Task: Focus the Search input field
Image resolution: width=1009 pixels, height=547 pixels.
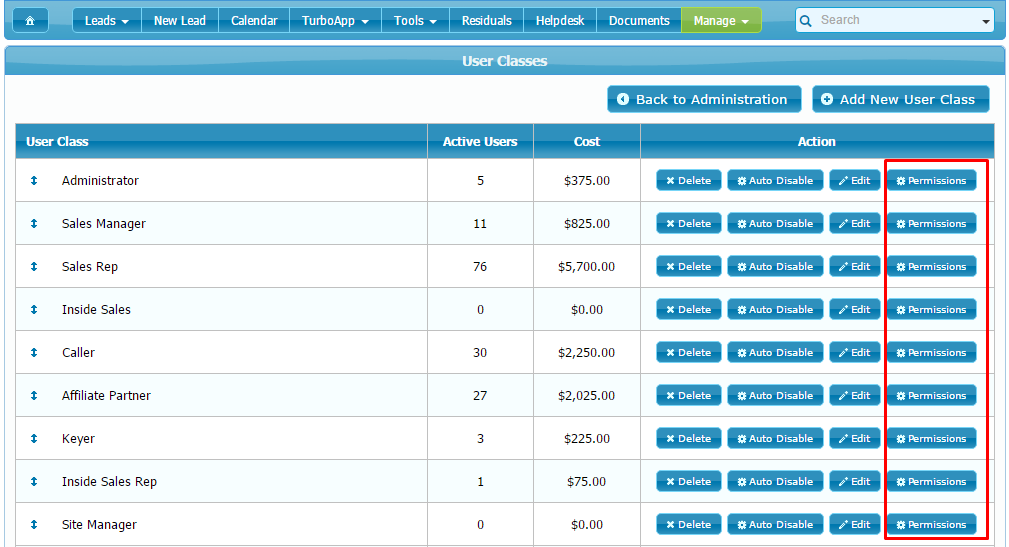Action: coord(895,20)
